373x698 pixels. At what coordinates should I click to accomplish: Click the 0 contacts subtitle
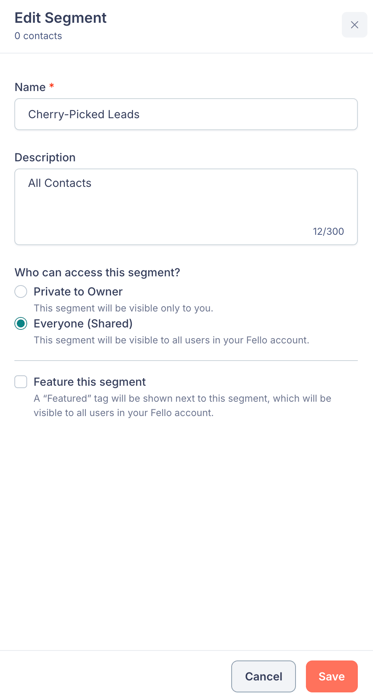pyautogui.click(x=38, y=36)
